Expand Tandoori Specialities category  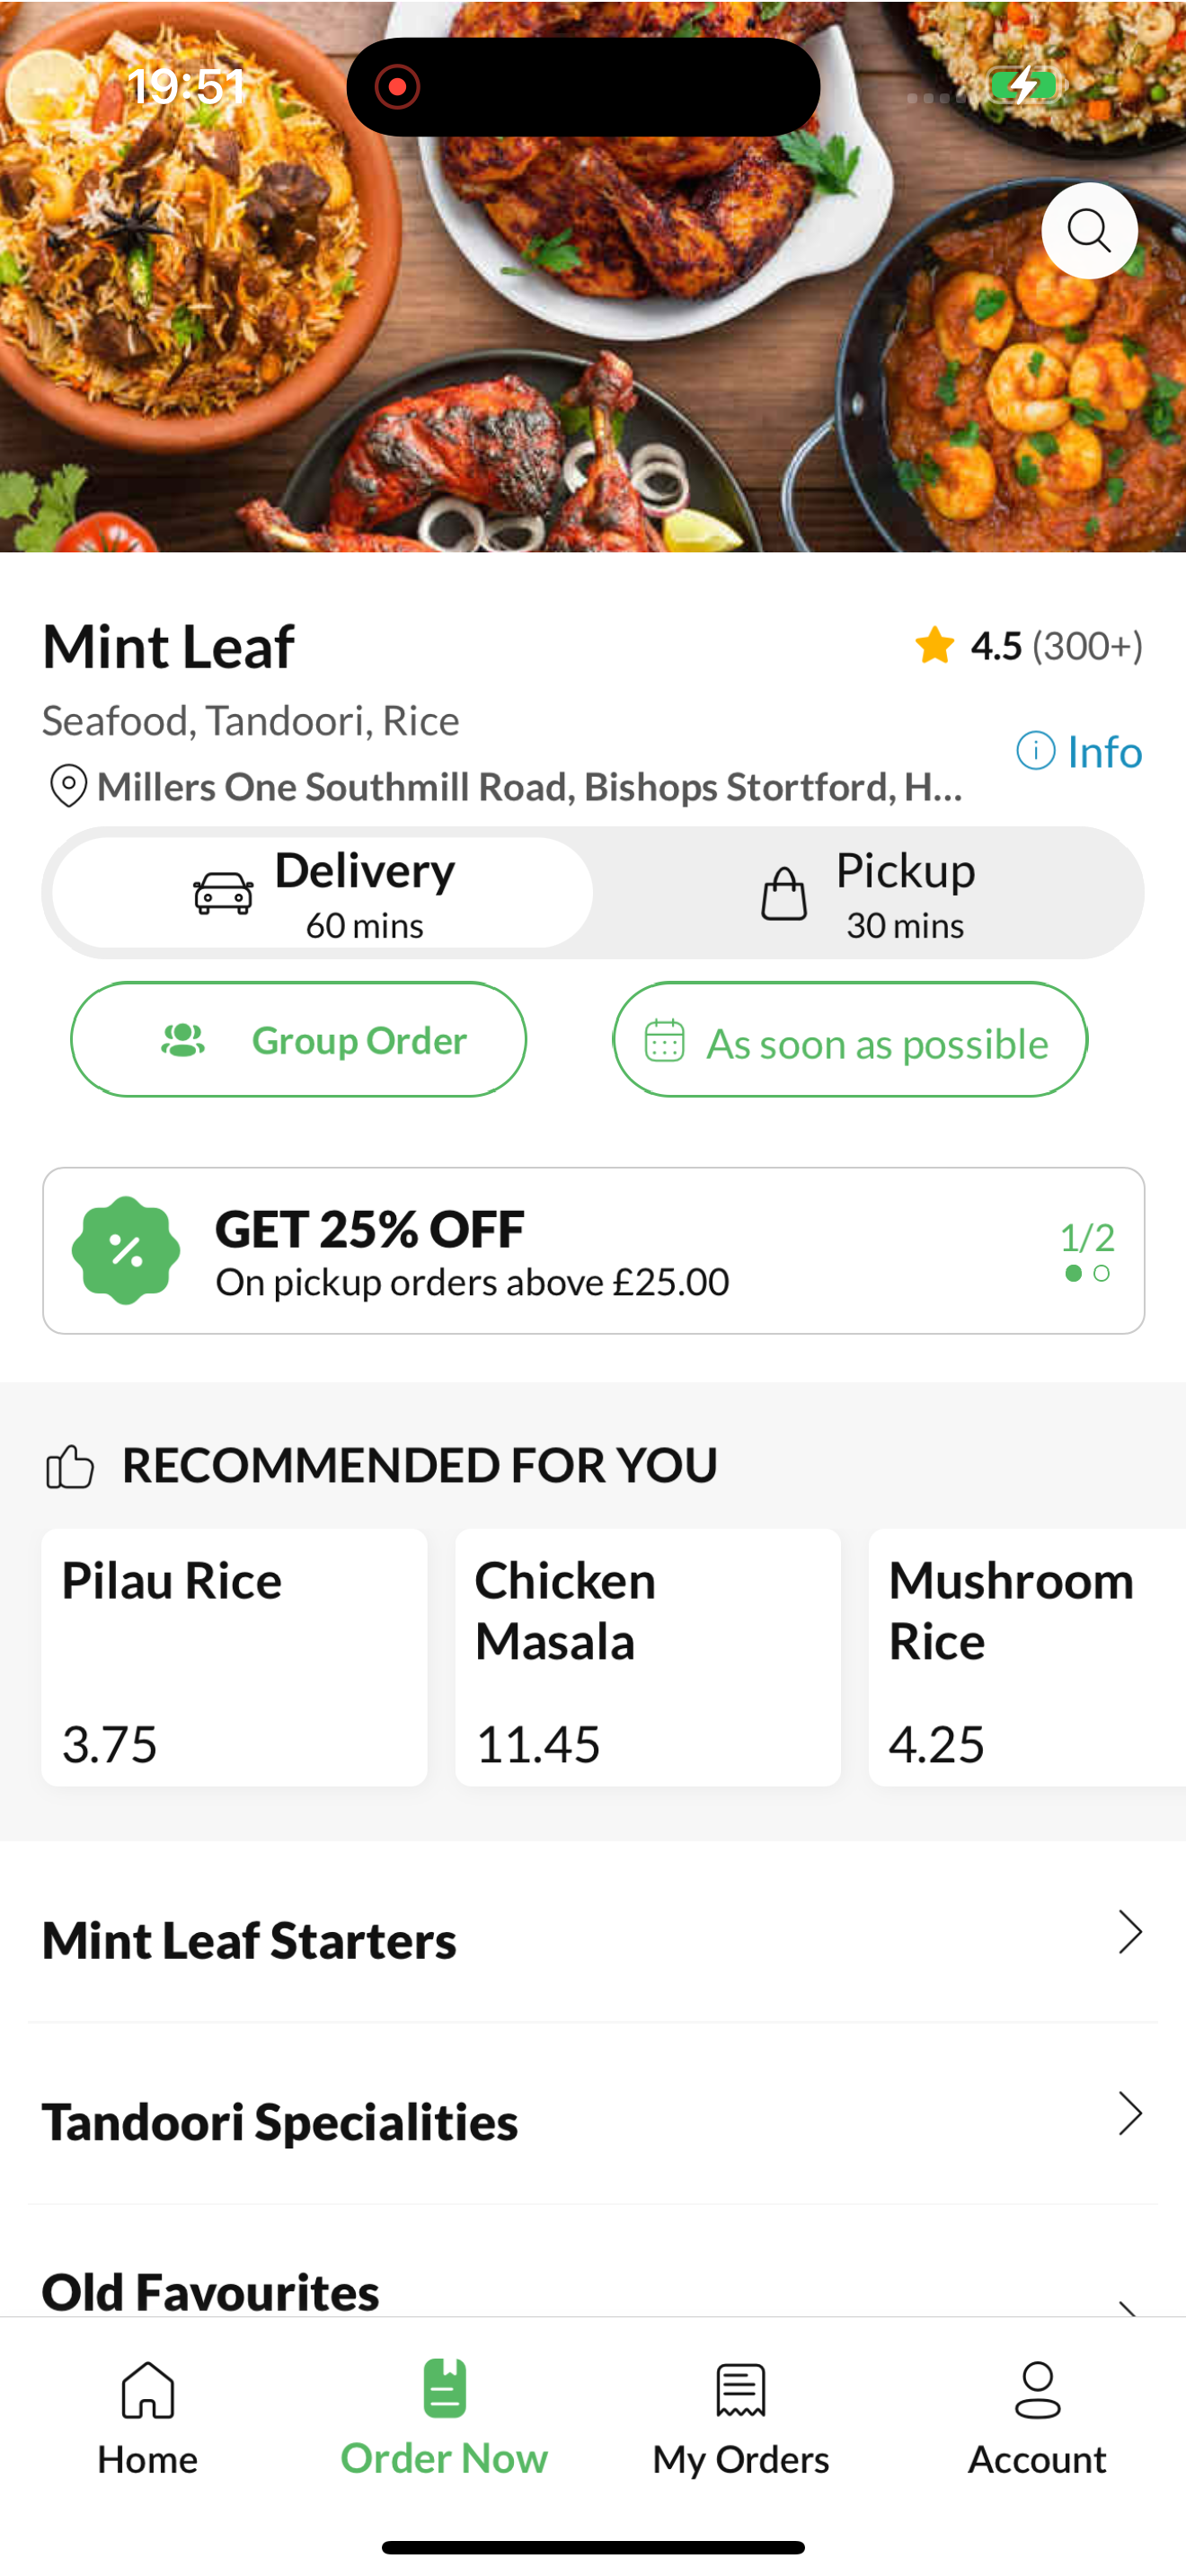[x=593, y=2121]
